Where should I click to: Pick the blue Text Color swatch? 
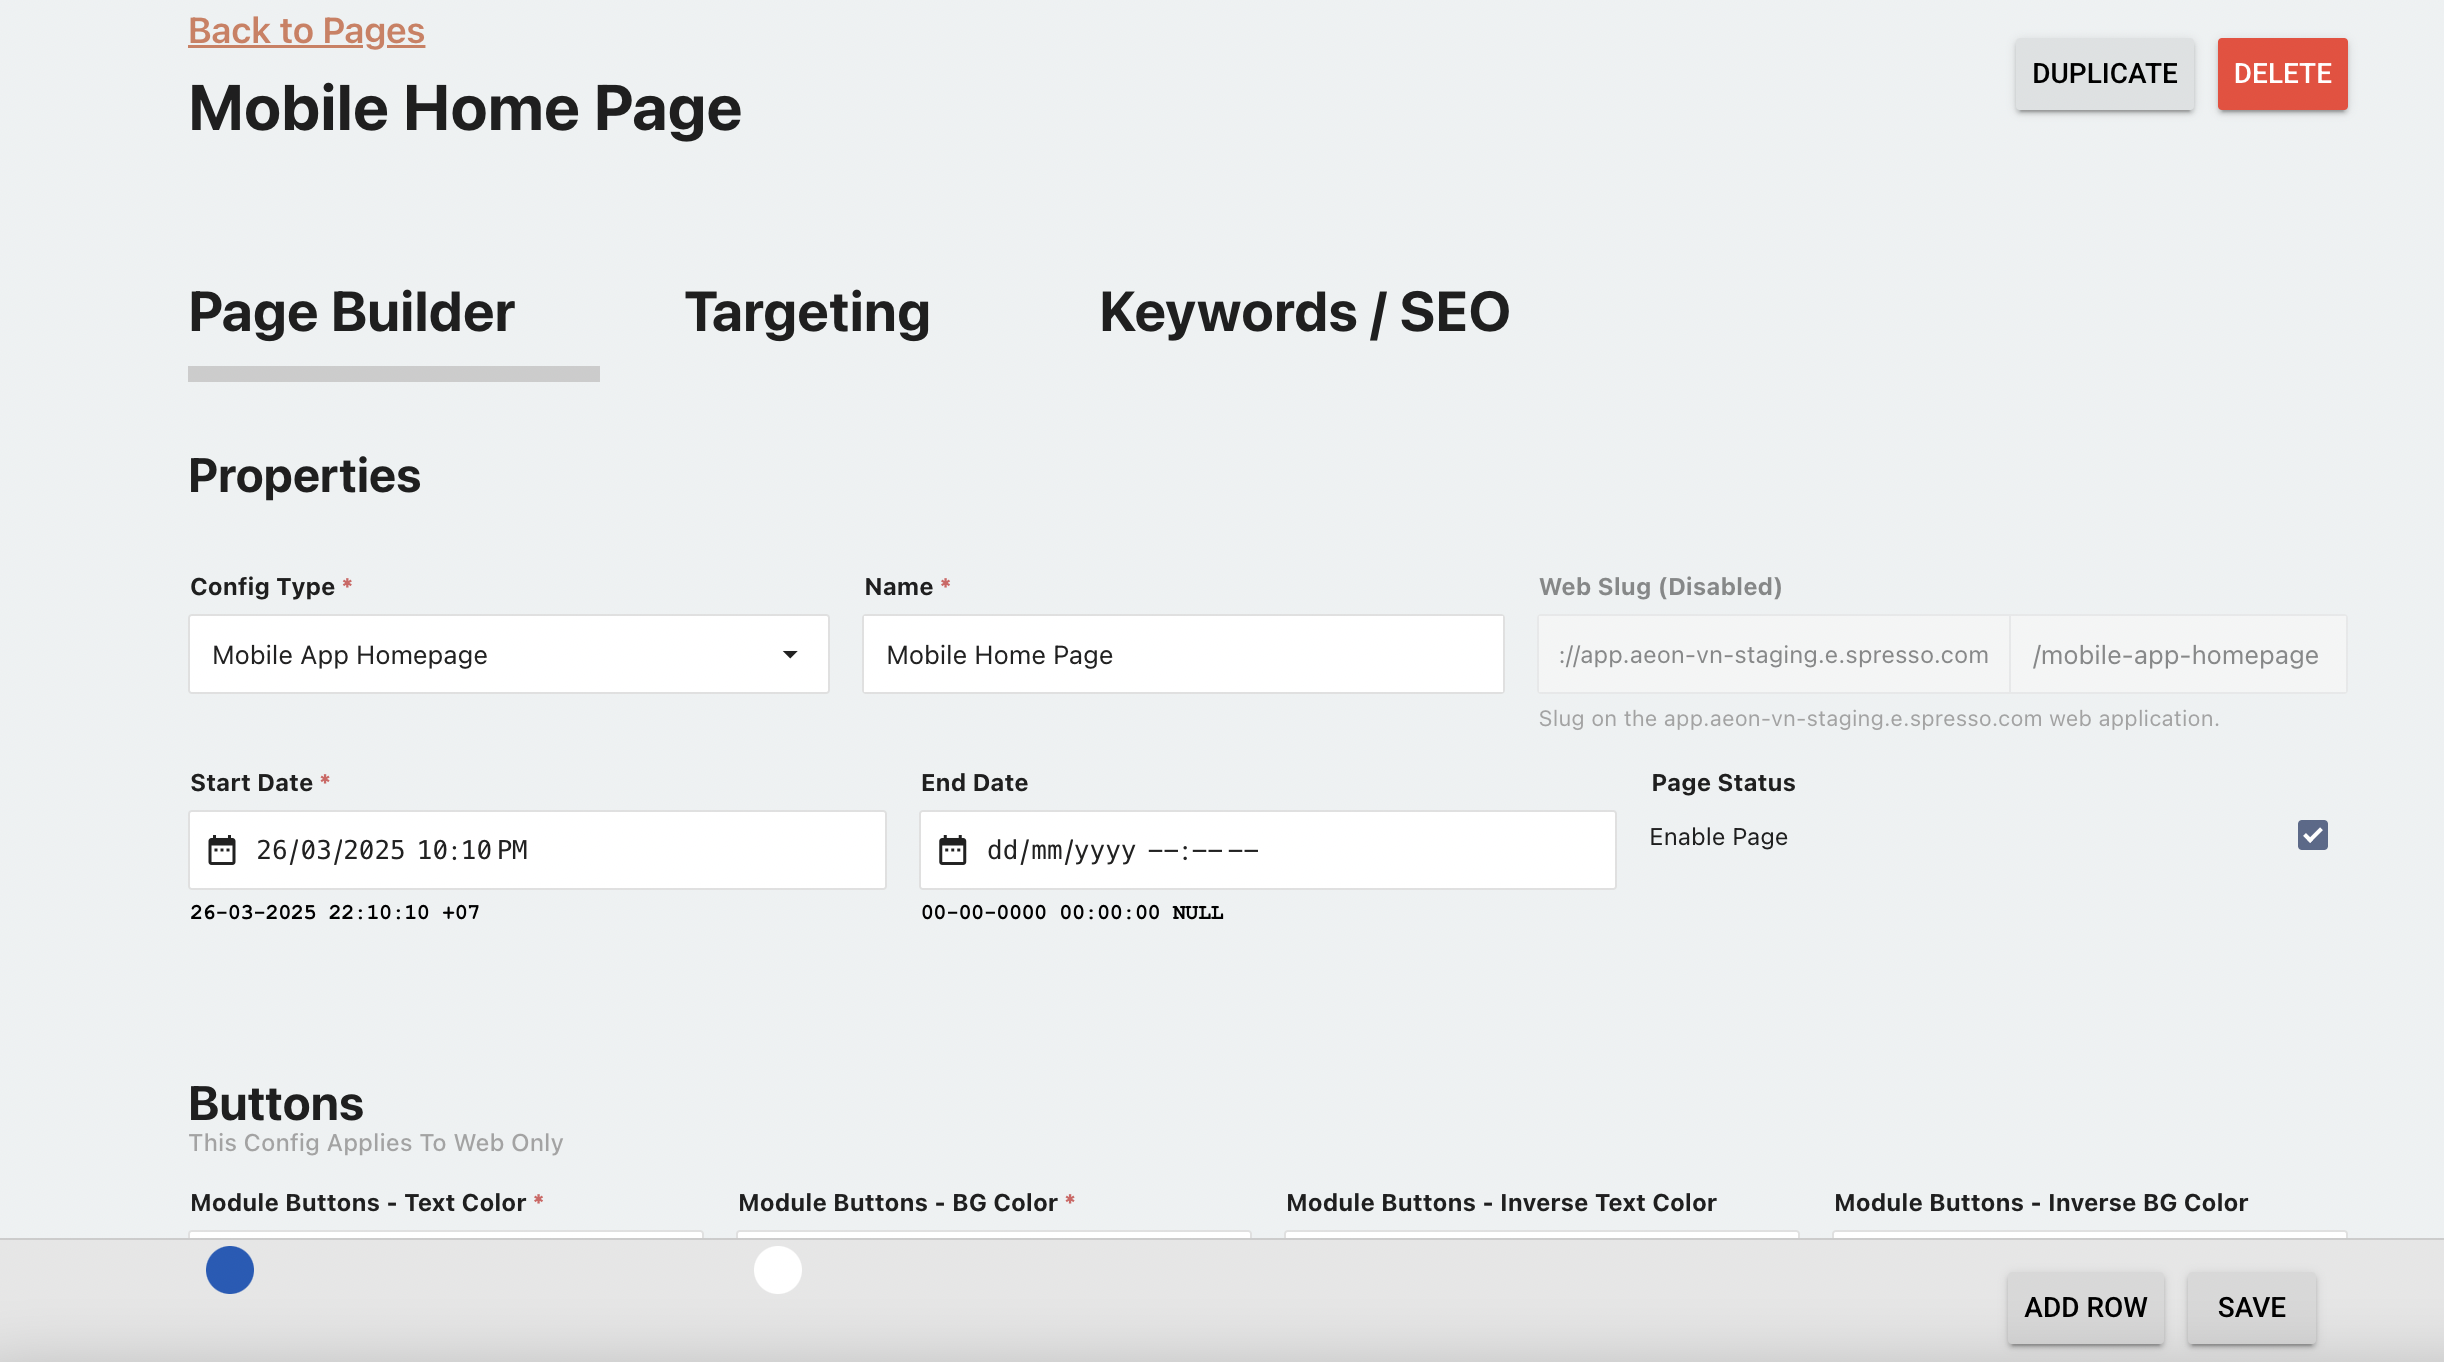[x=230, y=1270]
